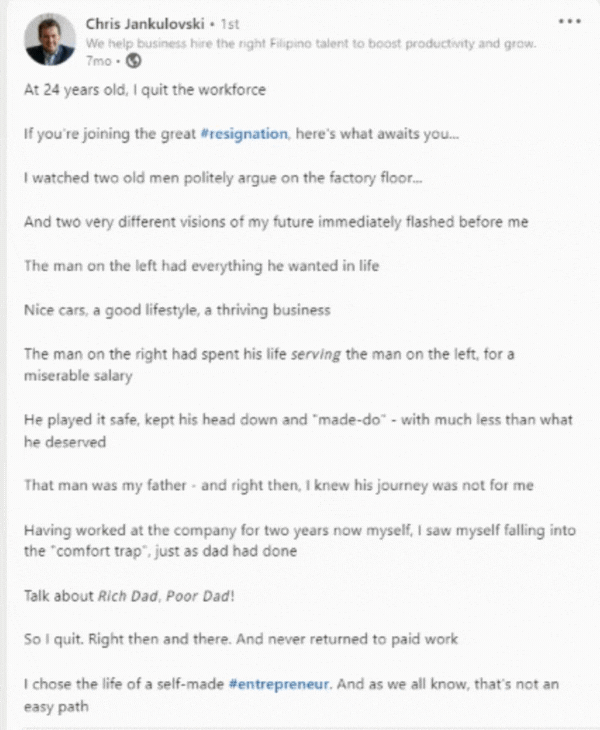Viewport: 600px width, 730px height.
Task: Click the Chris Jankulovski name link
Action: 144,23
